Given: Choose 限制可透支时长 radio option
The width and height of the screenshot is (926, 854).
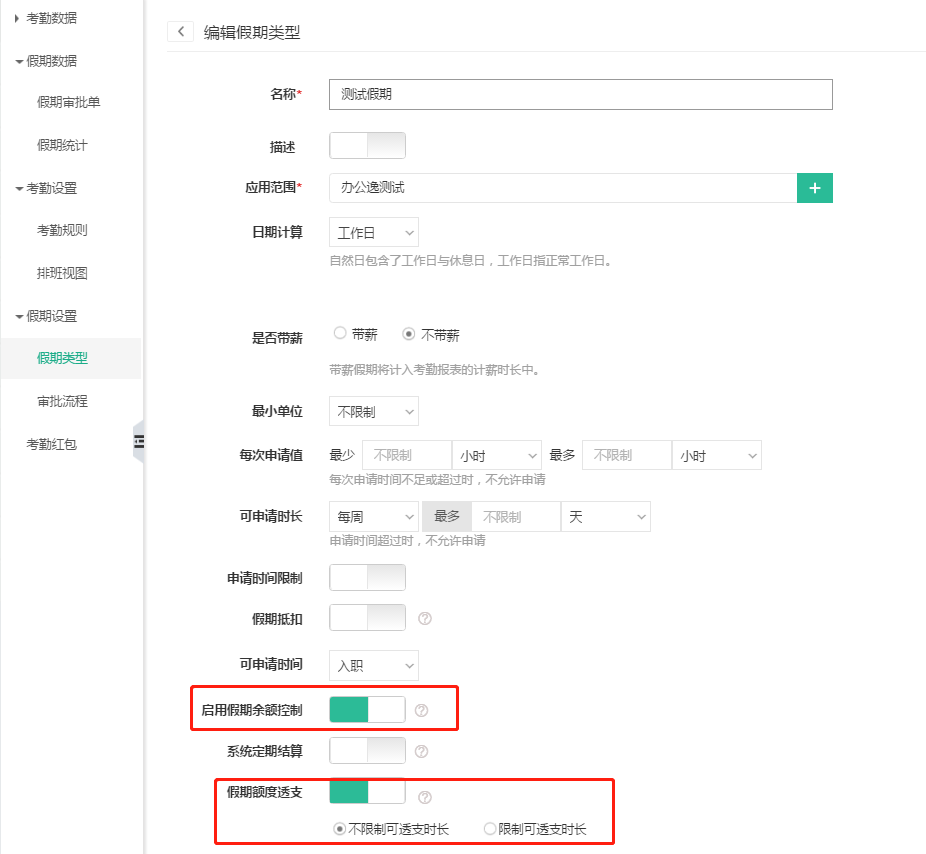Looking at the screenshot, I should click(490, 829).
